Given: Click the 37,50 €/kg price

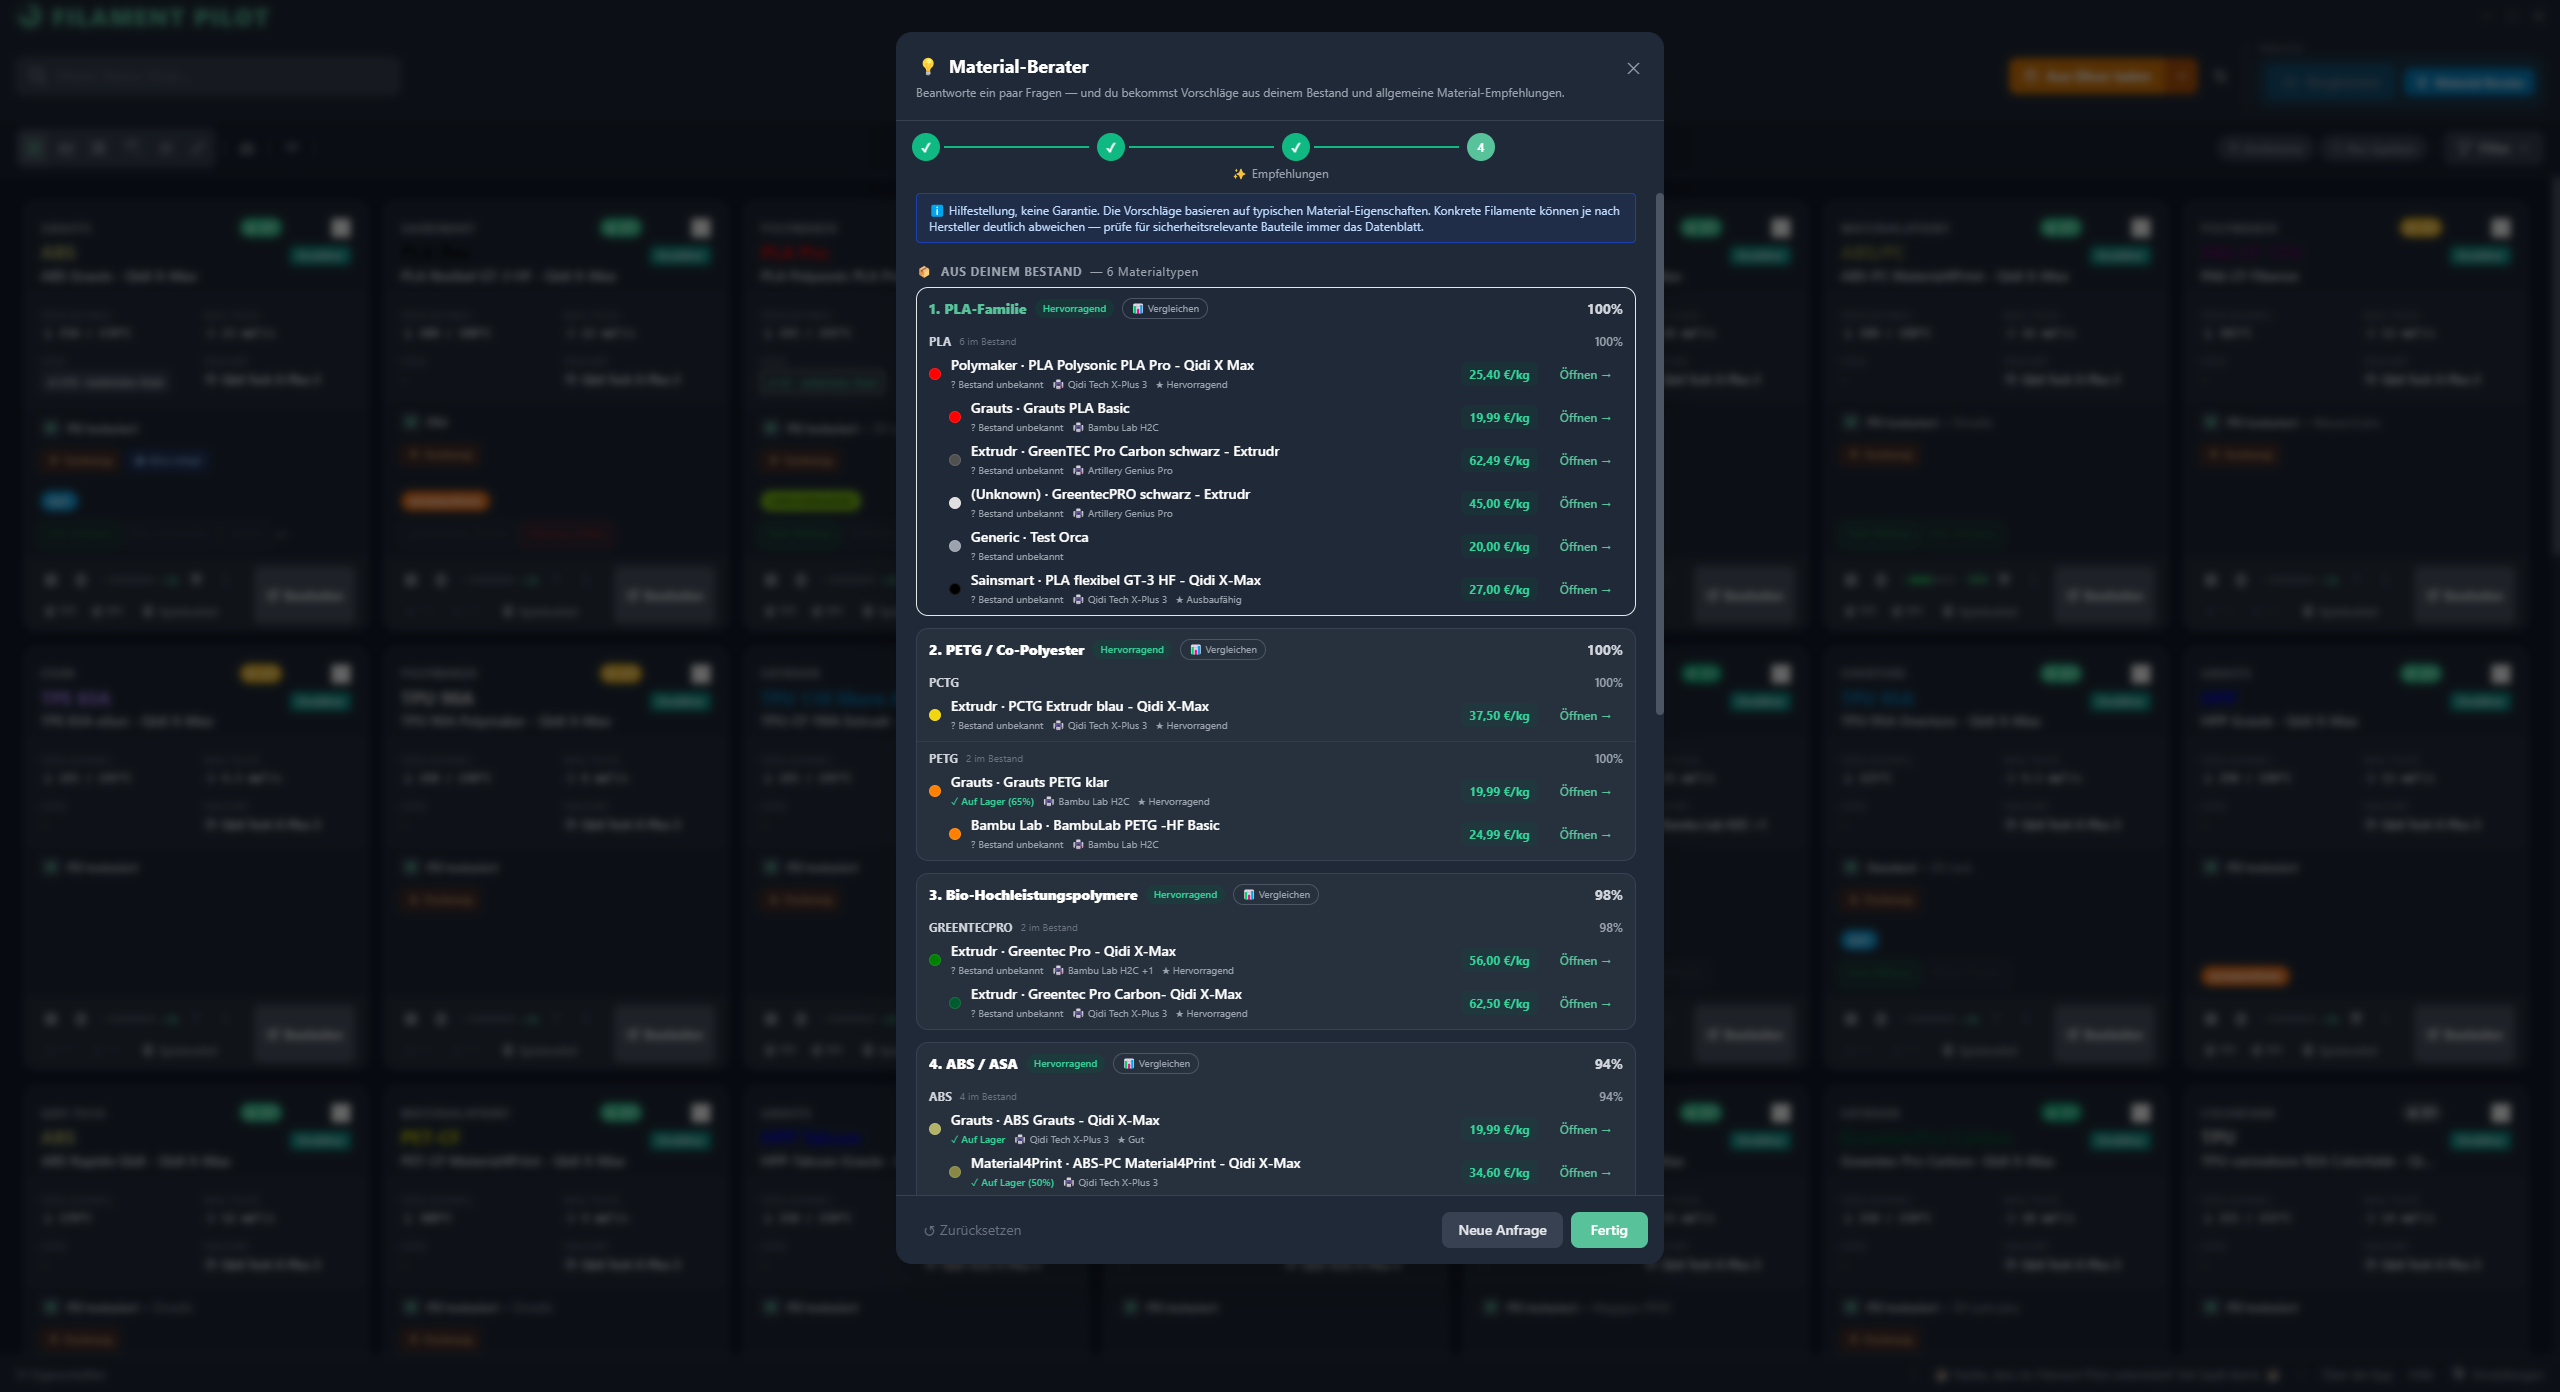Looking at the screenshot, I should (1499, 716).
